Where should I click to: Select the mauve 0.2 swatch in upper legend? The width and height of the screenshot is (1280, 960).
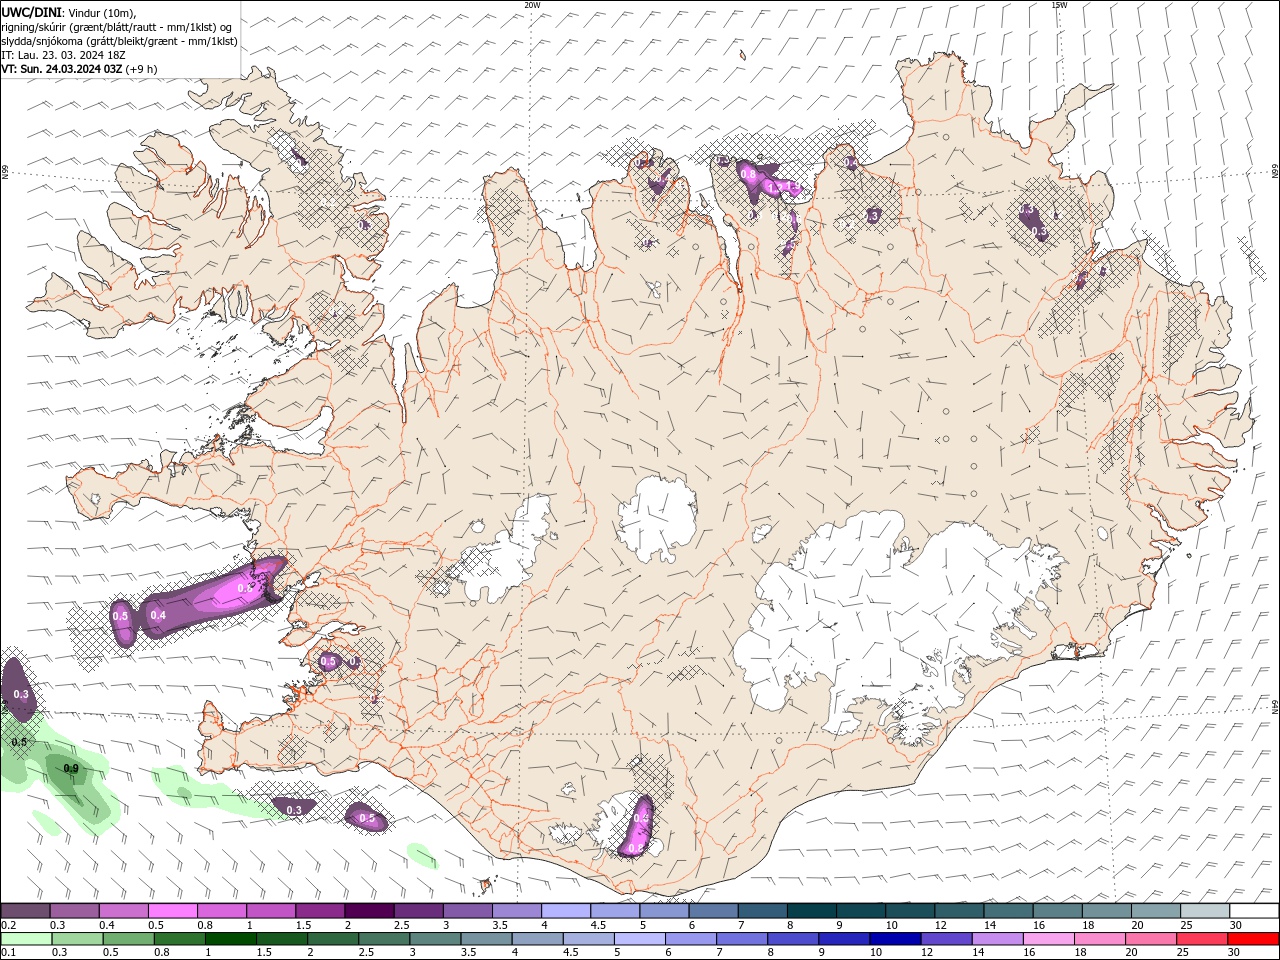pos(25,911)
